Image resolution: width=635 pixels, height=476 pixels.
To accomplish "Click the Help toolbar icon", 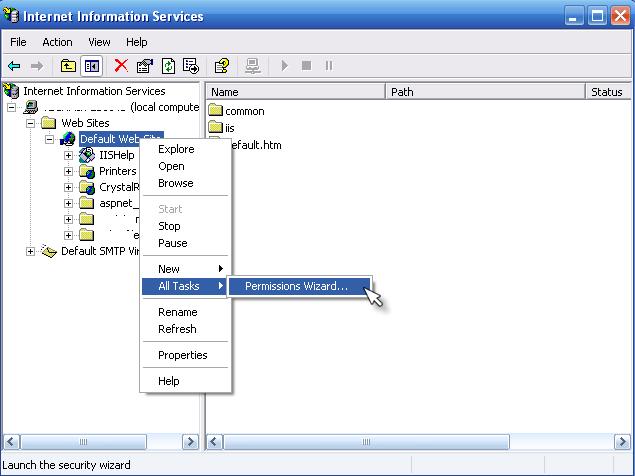I will (x=222, y=66).
